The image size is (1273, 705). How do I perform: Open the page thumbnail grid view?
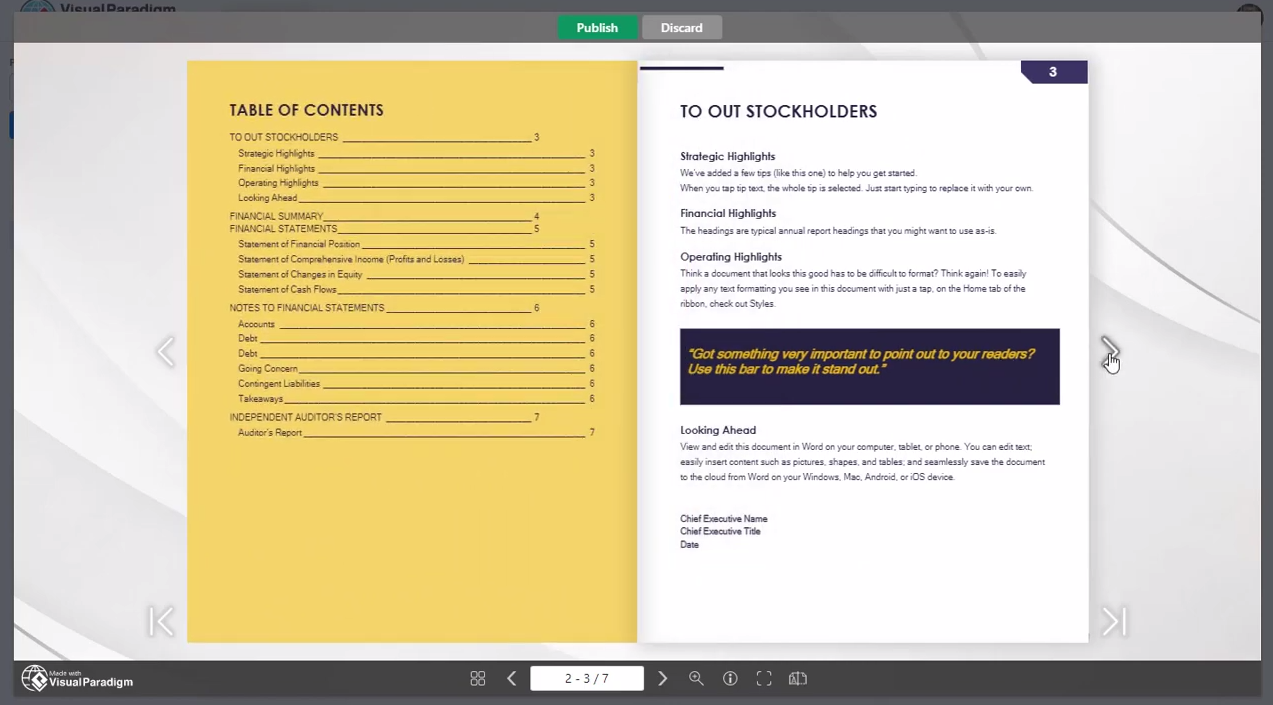click(477, 678)
